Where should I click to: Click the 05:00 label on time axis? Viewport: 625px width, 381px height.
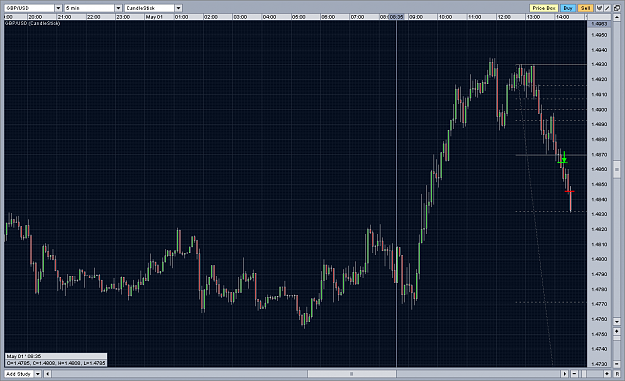click(299, 17)
